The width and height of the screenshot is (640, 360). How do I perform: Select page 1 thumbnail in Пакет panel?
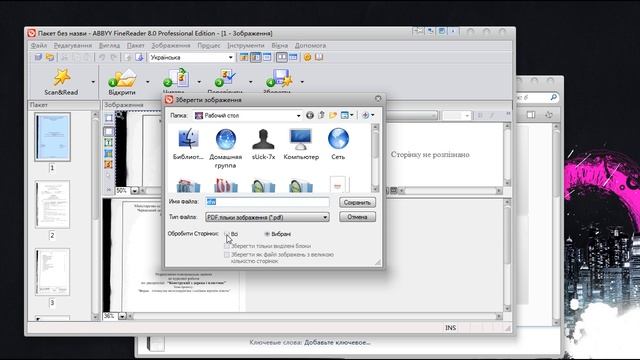[x=52, y=137]
